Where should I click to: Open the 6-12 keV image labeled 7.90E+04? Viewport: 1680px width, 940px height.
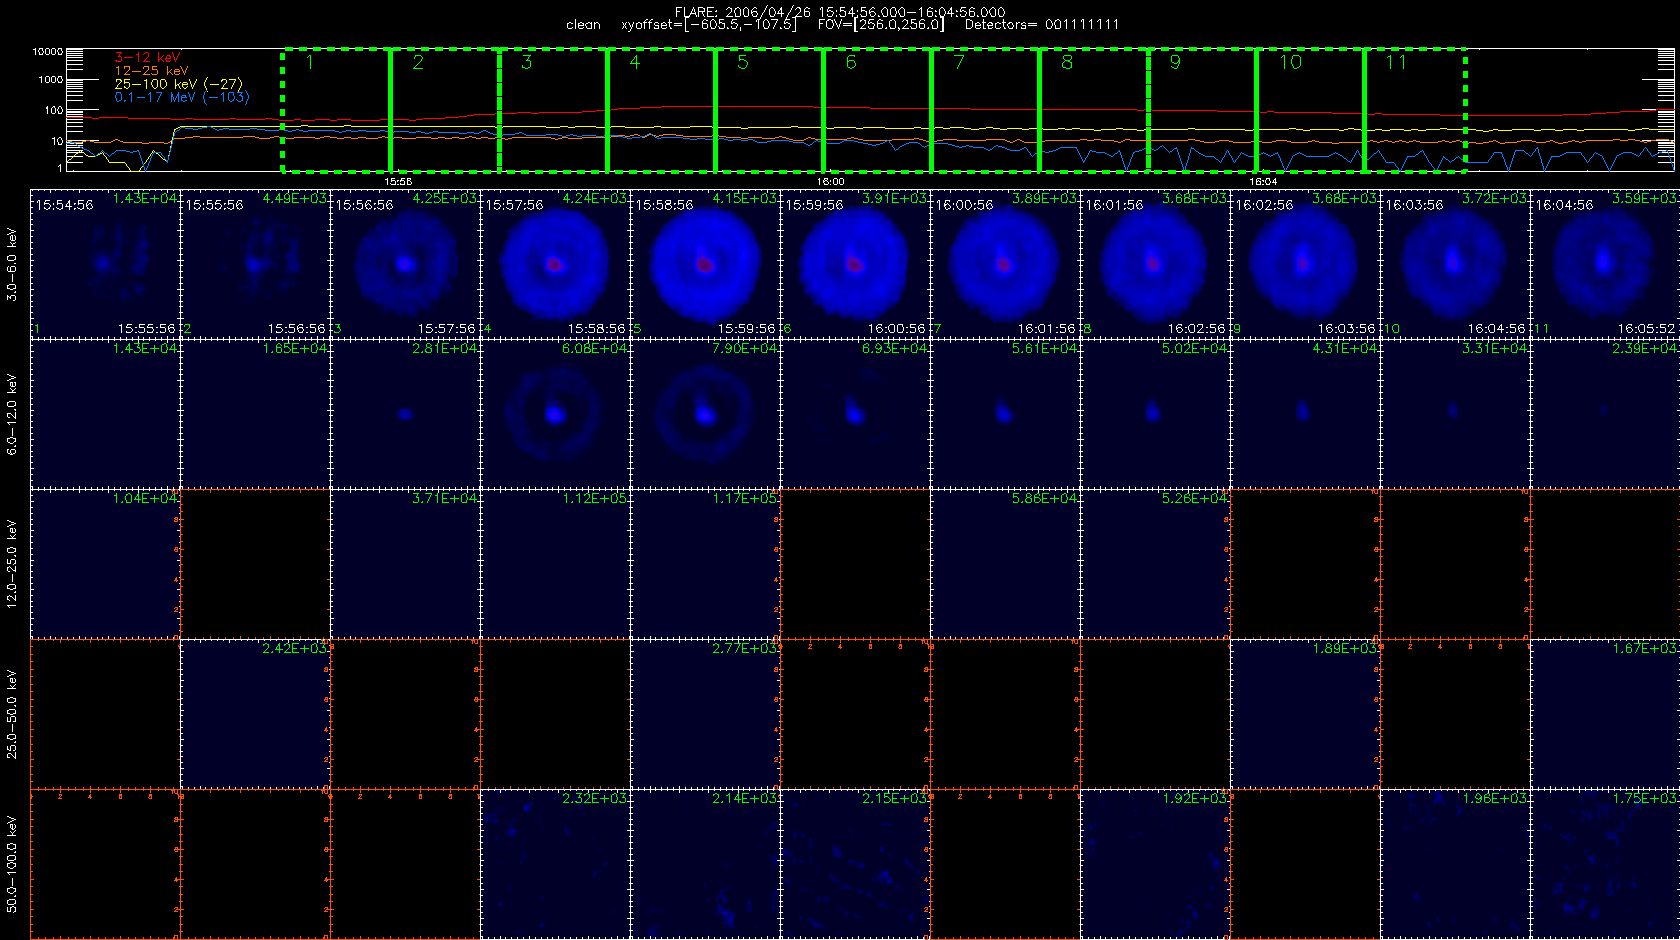705,414
